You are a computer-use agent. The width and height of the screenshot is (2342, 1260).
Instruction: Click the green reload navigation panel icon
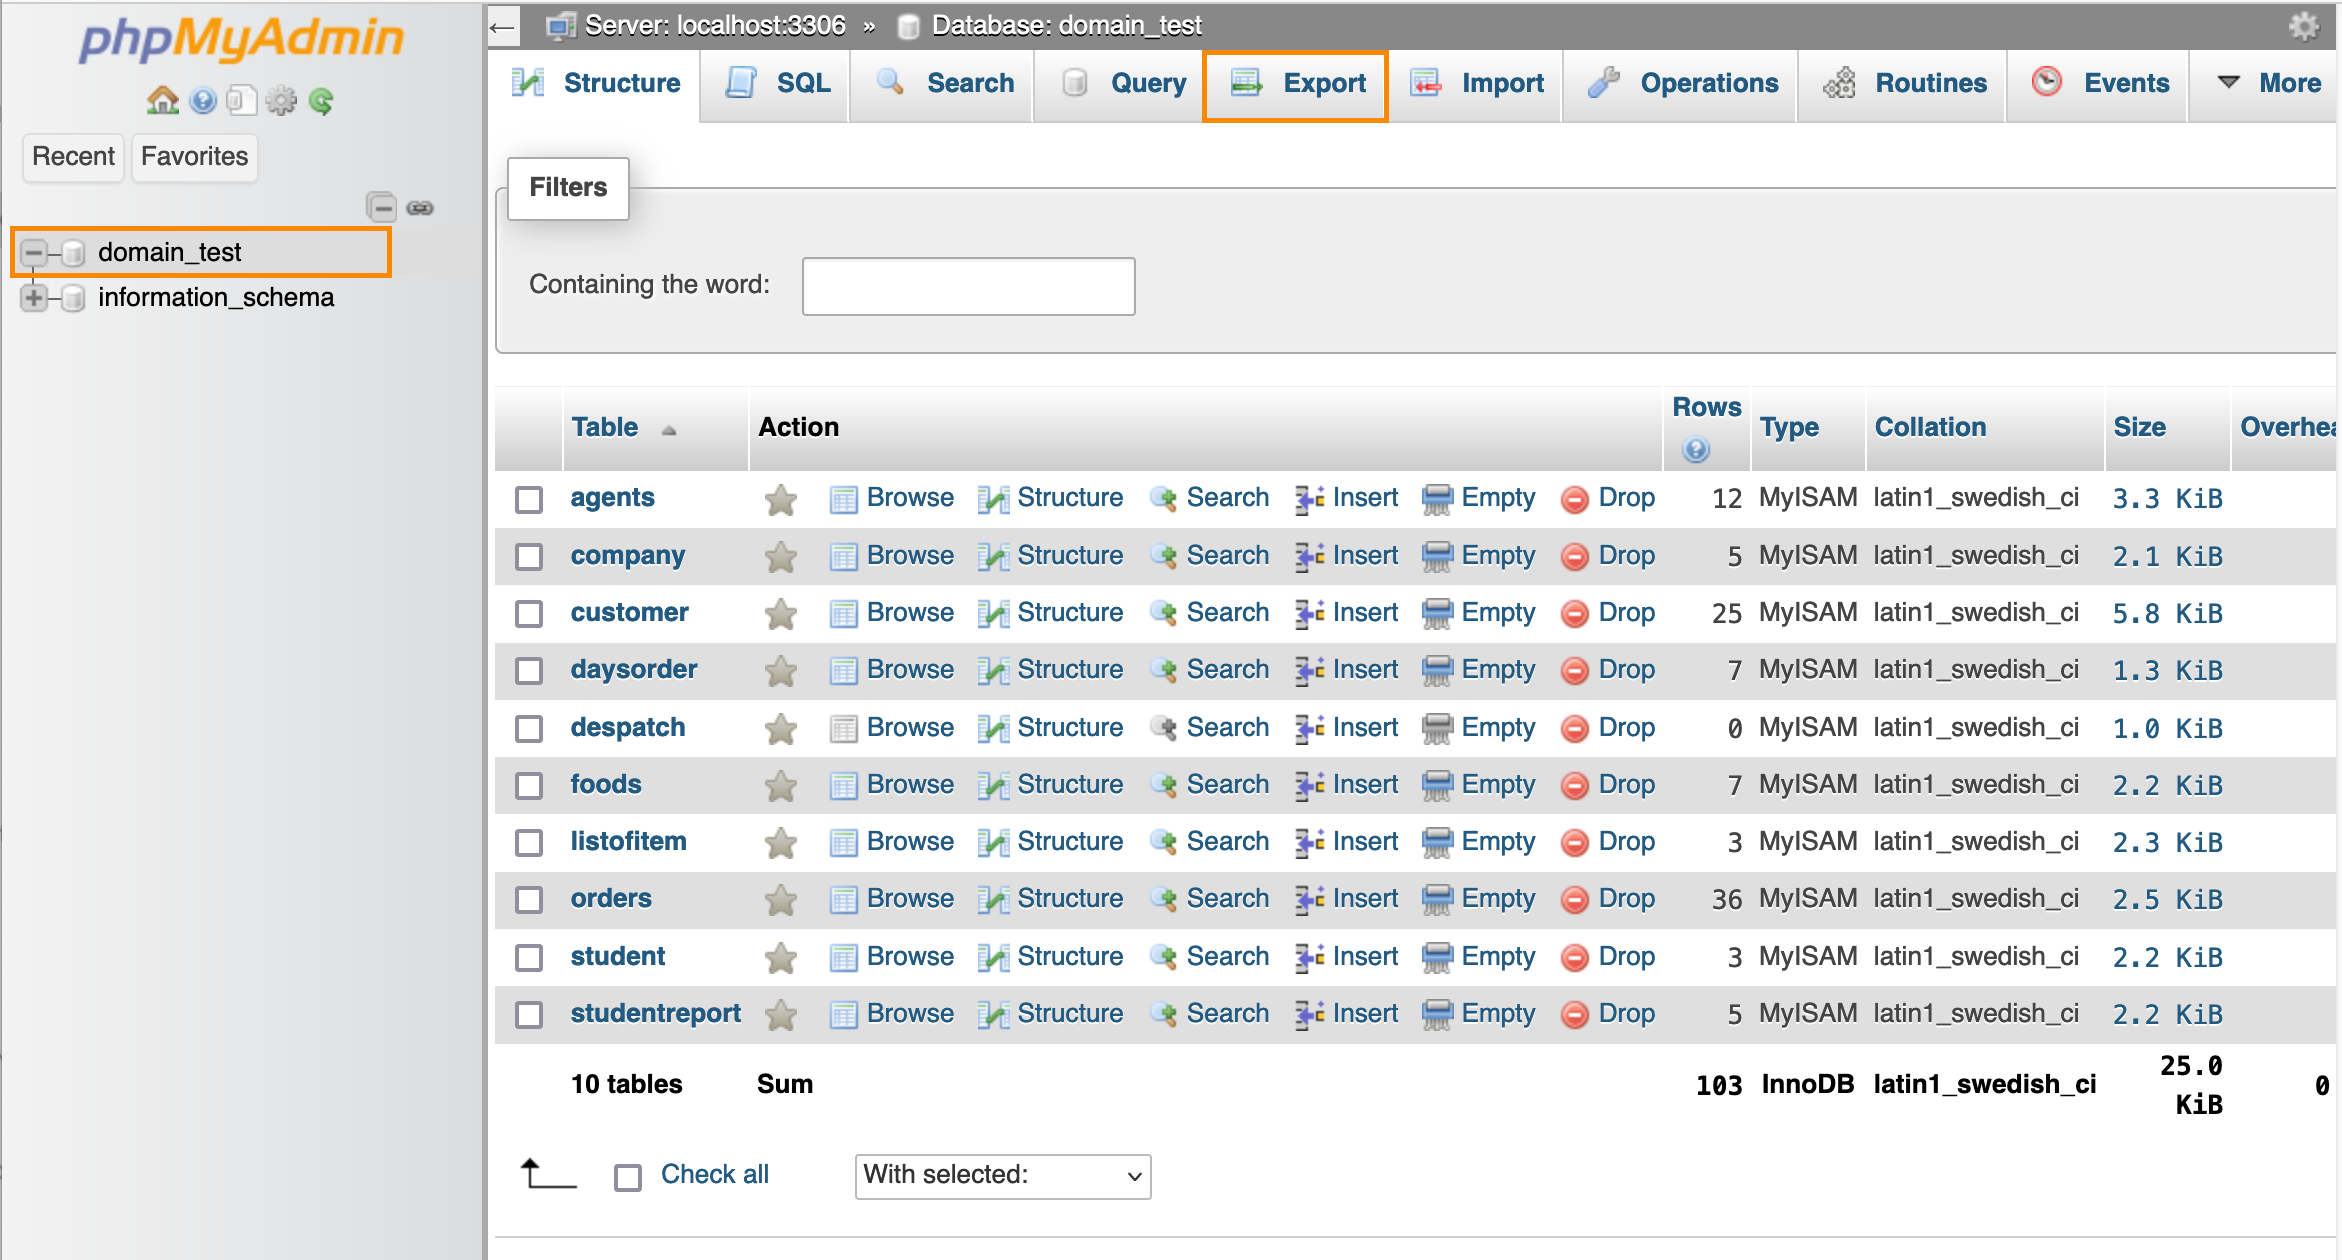tap(321, 101)
